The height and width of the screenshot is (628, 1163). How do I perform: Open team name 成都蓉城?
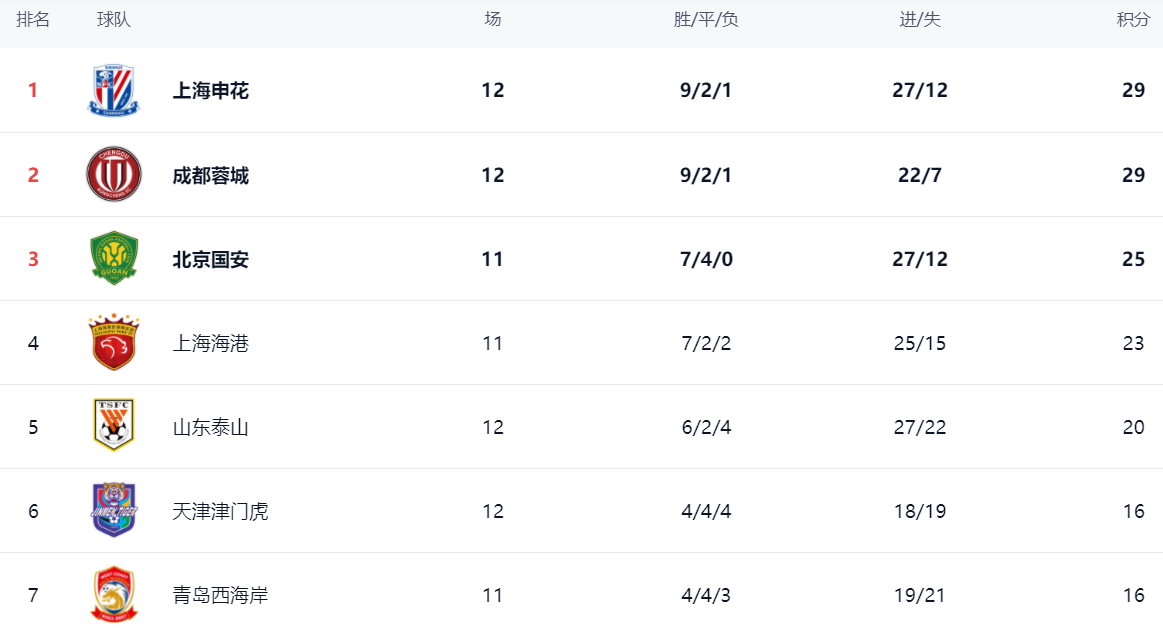coord(211,175)
